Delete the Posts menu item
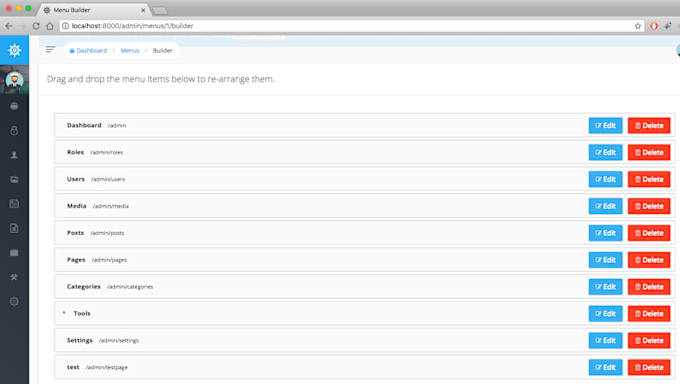 649,233
